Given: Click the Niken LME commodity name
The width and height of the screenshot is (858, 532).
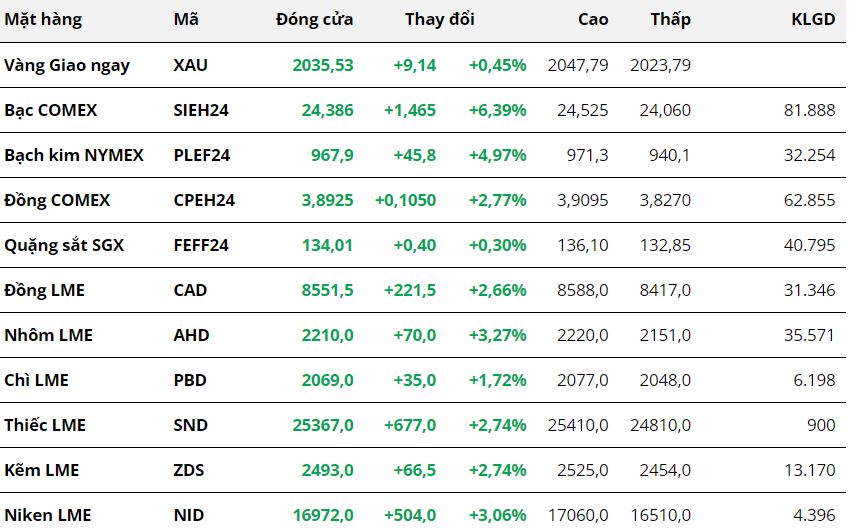Looking at the screenshot, I should pos(48,515).
